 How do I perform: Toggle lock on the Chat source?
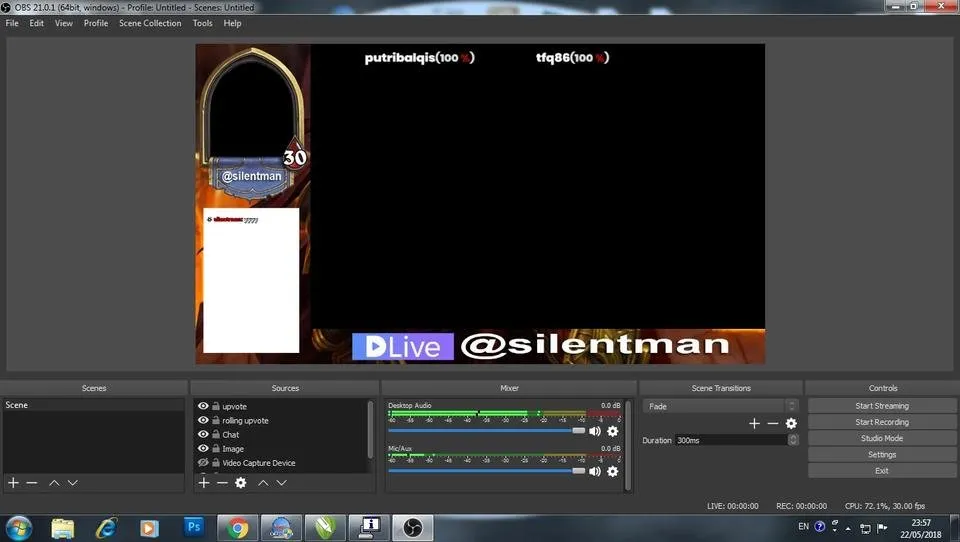[216, 434]
